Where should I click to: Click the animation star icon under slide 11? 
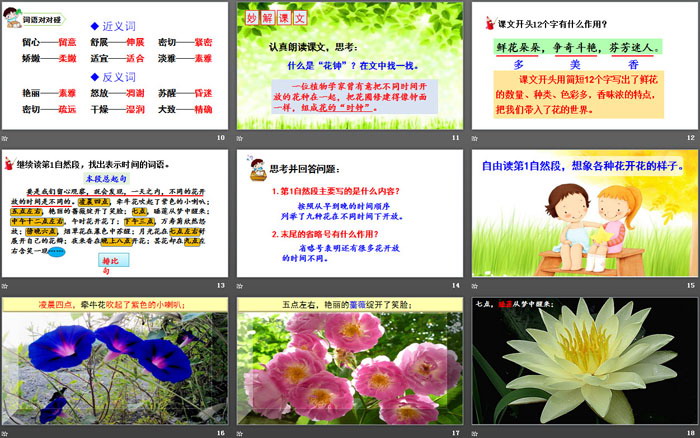click(240, 138)
